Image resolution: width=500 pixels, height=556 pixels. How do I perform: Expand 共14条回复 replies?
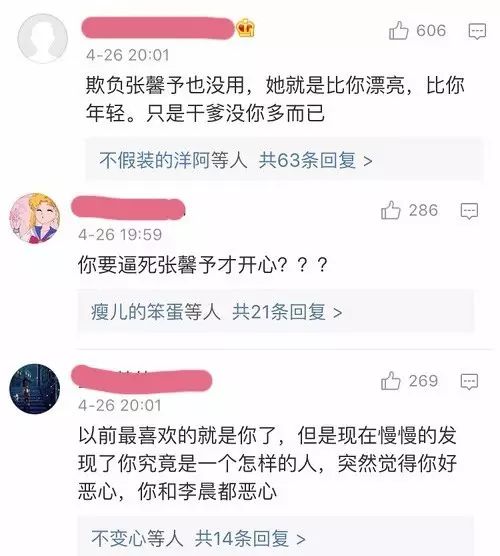250,538
